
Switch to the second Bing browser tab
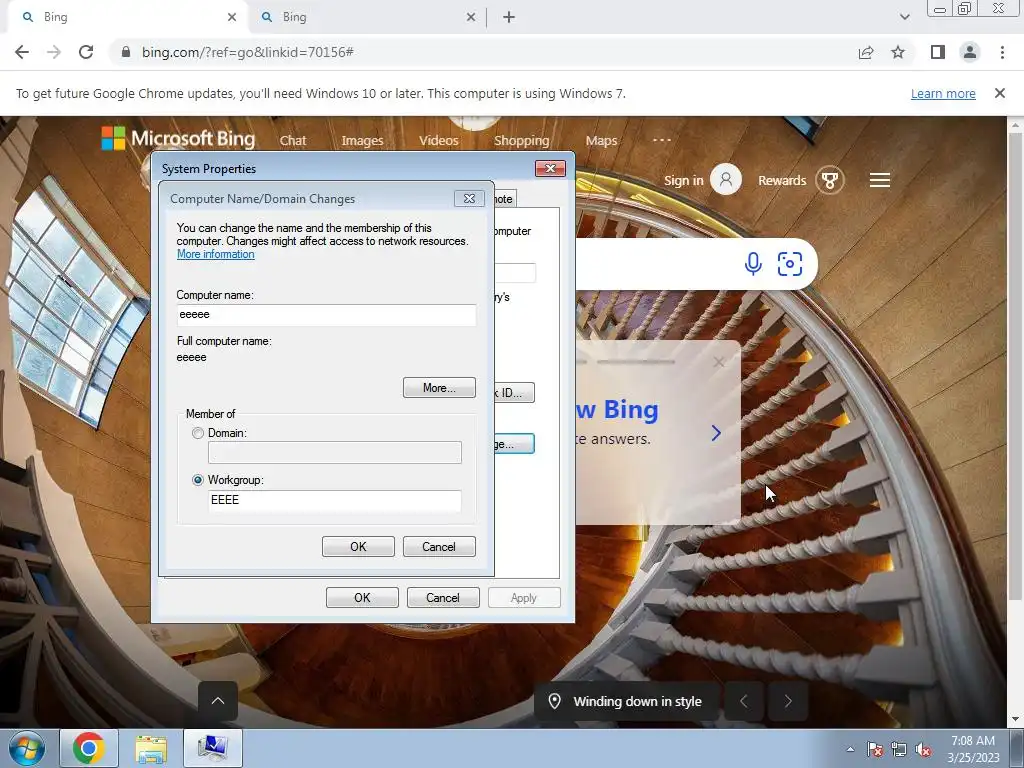(x=368, y=18)
